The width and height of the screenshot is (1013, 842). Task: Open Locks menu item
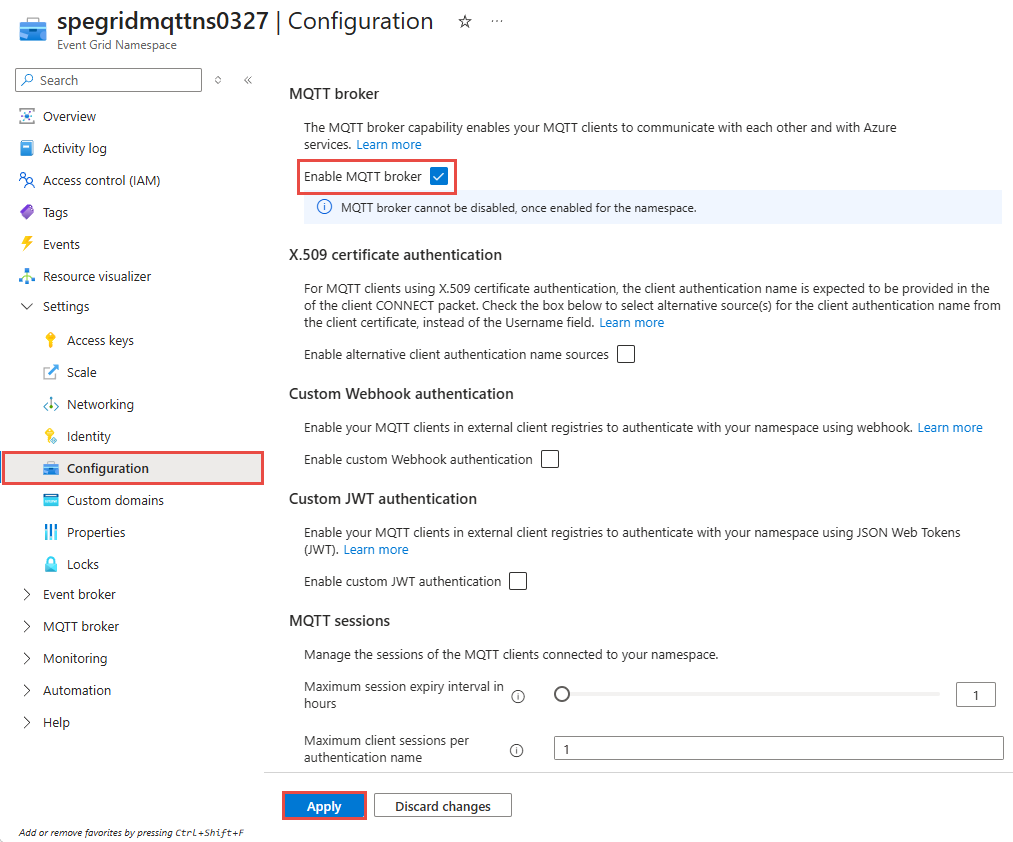click(83, 565)
